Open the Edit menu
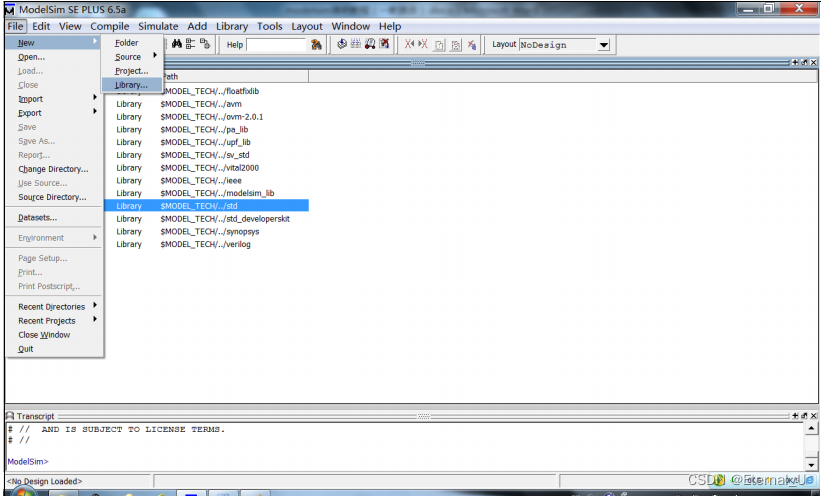 click(x=41, y=26)
